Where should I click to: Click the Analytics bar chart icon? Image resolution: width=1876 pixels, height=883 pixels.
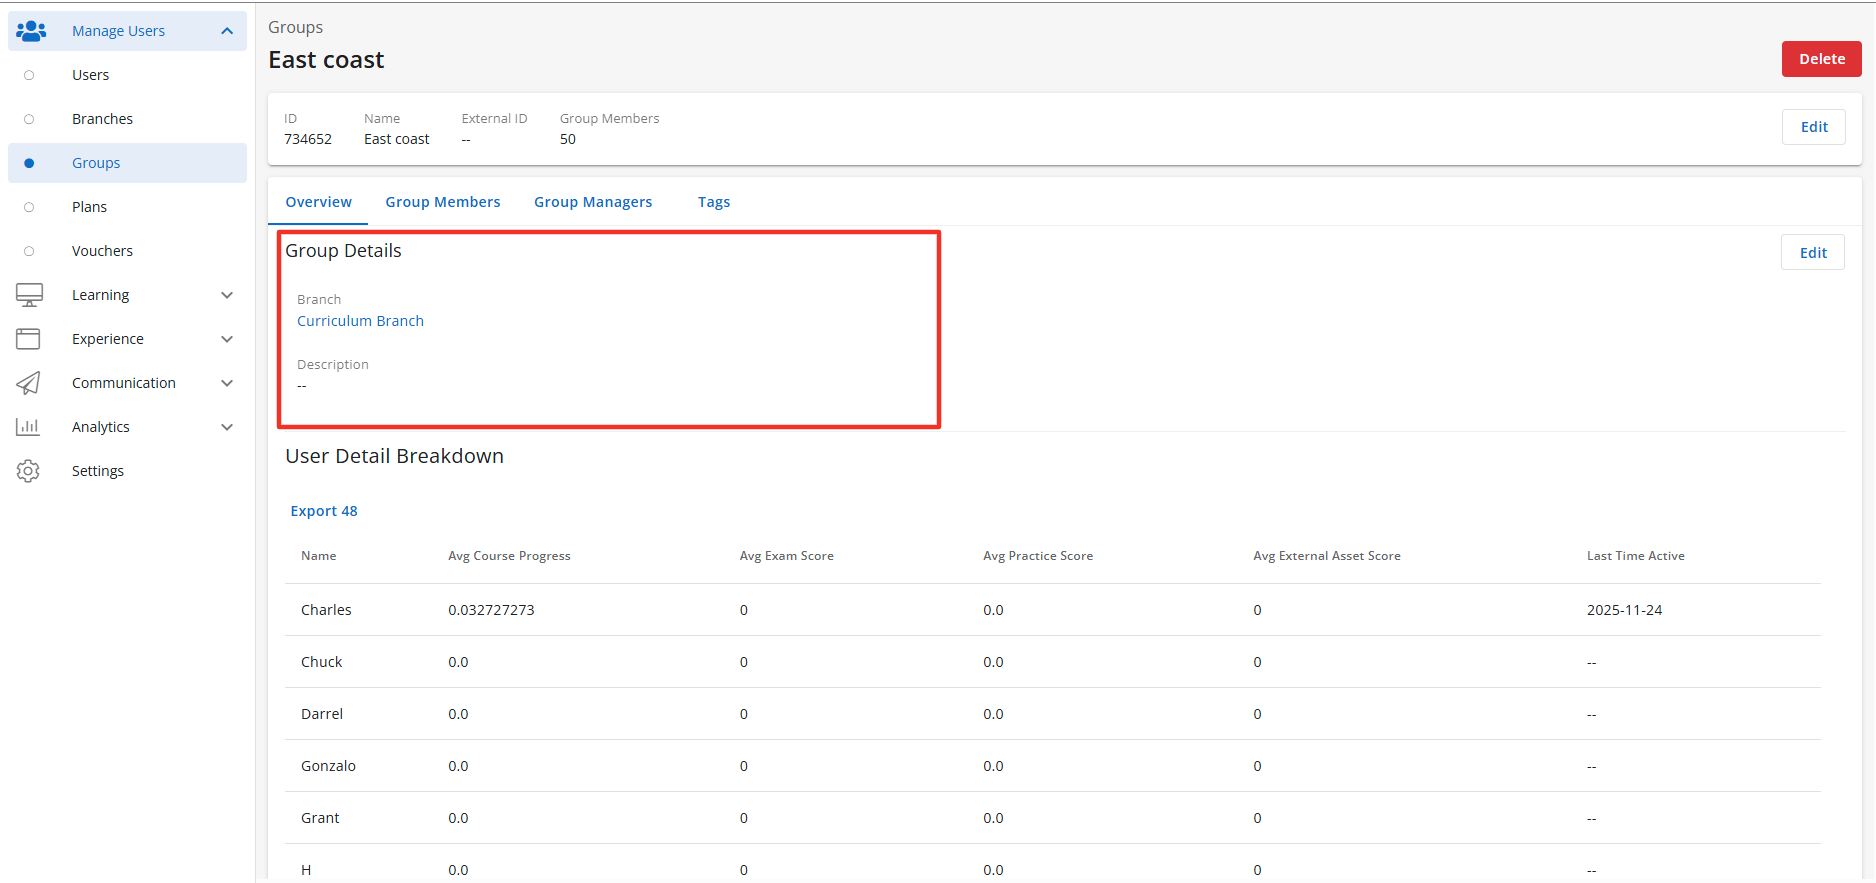pyautogui.click(x=29, y=427)
